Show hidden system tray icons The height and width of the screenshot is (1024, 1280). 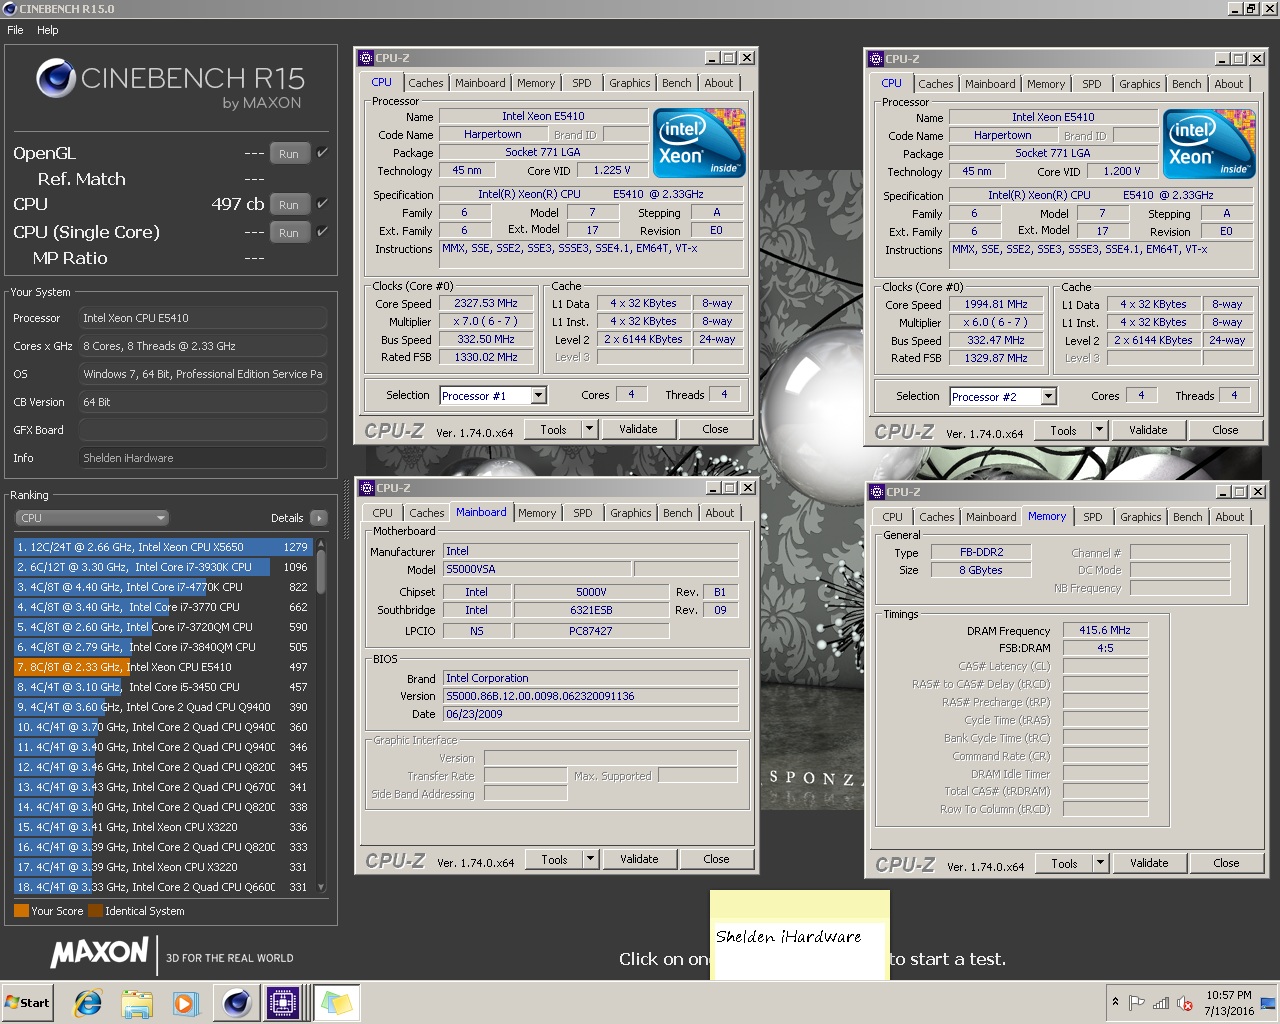tap(1115, 1002)
